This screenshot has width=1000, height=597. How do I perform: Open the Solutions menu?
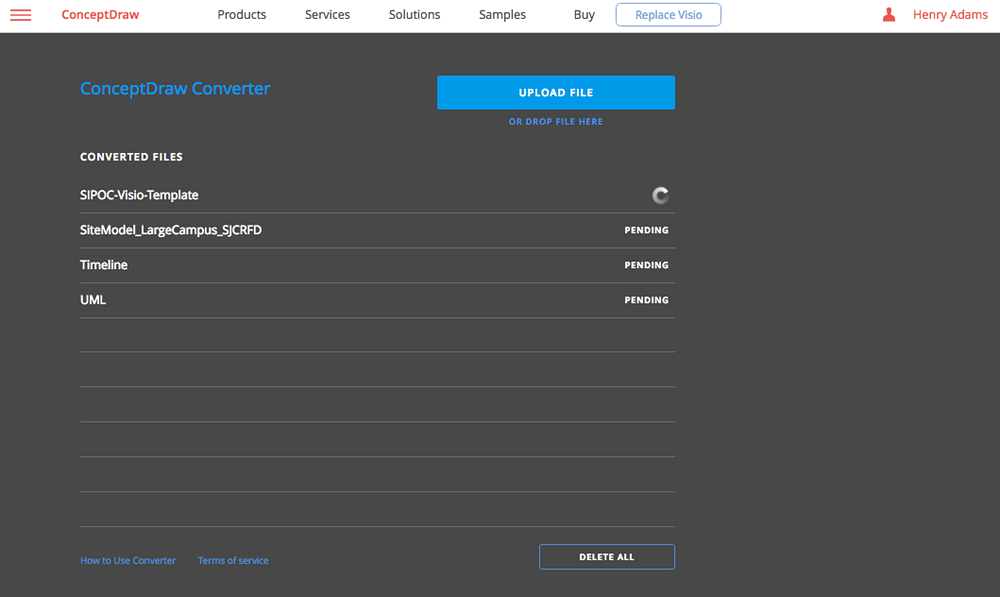415,15
